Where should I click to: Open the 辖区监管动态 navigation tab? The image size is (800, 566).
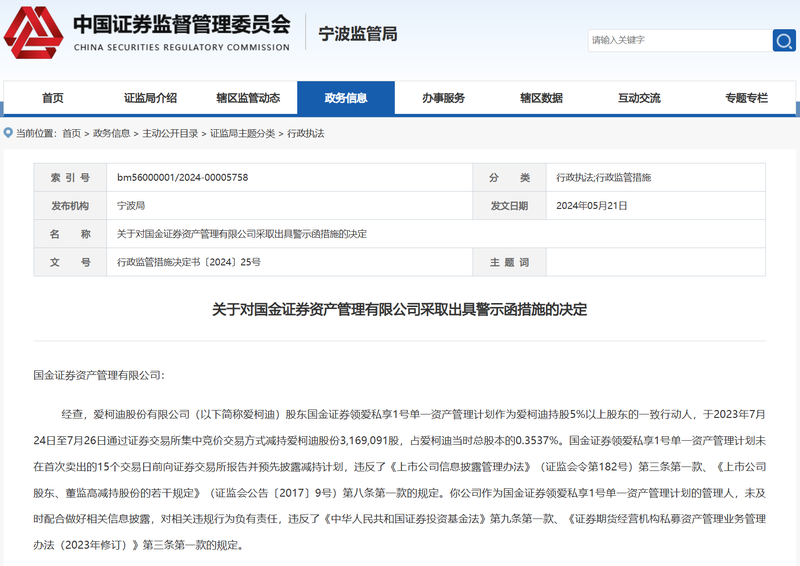click(x=248, y=97)
